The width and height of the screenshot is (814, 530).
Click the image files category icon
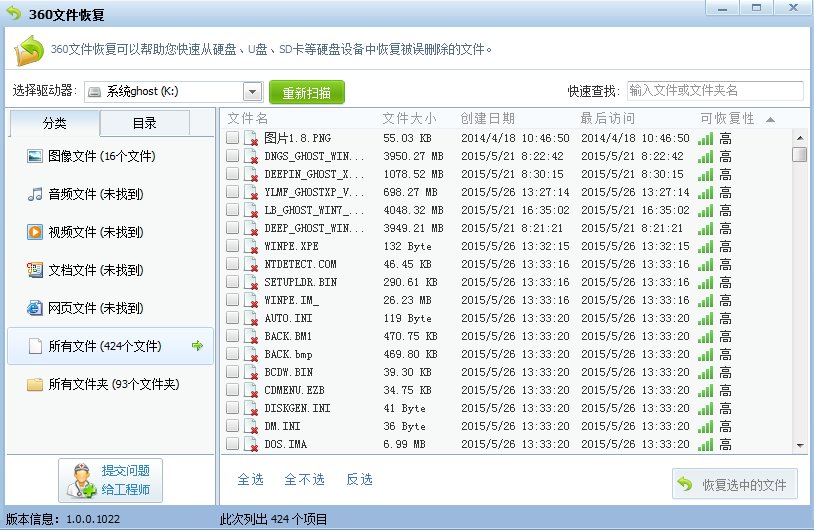35,156
